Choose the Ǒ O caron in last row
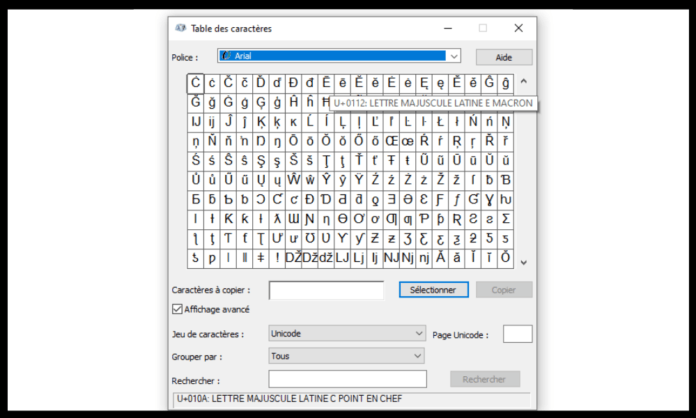696x418 pixels. [x=506, y=258]
